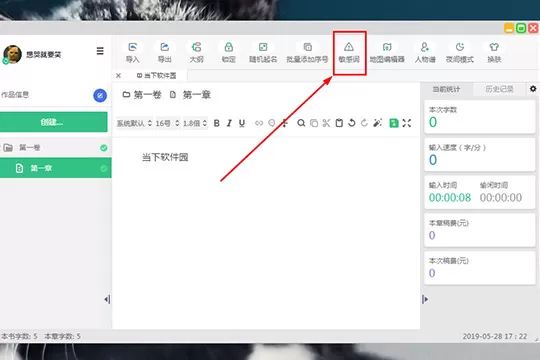Open the 导出 export tool

pyautogui.click(x=165, y=53)
